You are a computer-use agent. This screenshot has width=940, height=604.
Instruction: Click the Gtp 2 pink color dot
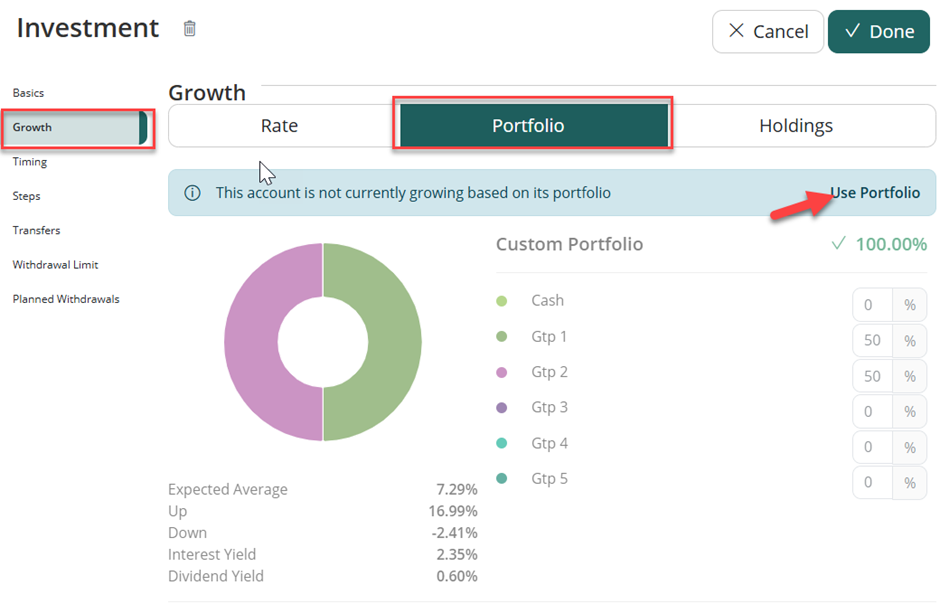[502, 373]
